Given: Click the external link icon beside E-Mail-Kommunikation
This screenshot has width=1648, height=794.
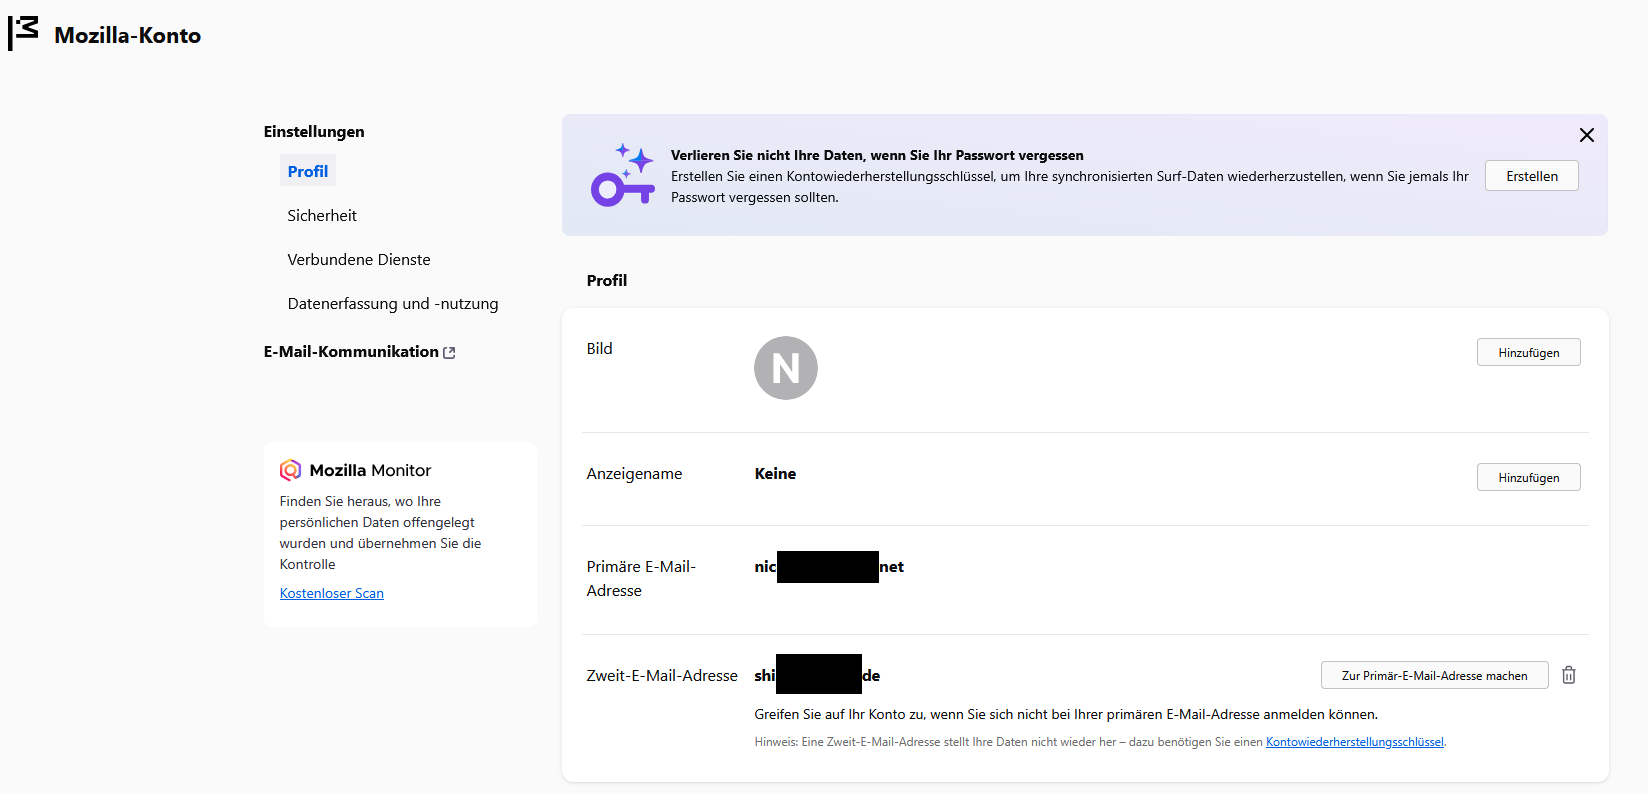Looking at the screenshot, I should [449, 353].
